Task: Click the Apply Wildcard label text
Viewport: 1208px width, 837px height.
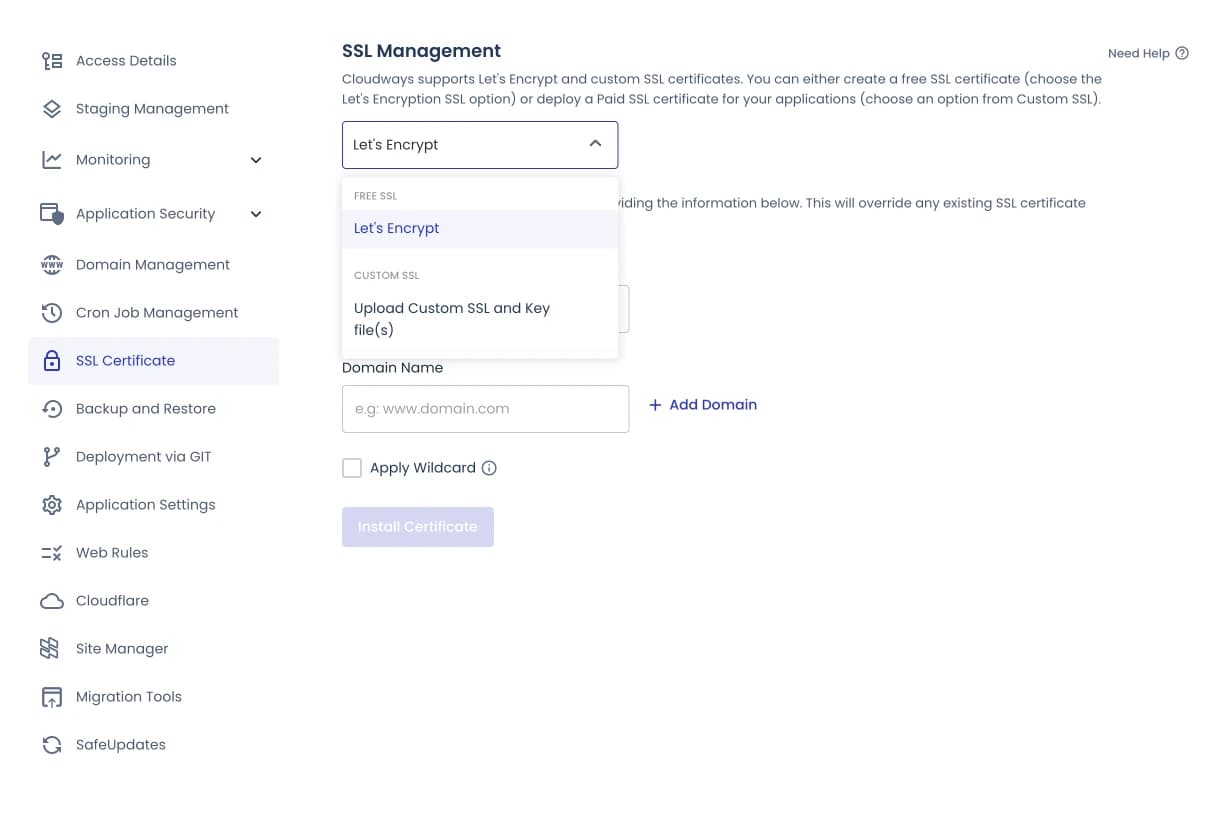Action: tap(423, 468)
